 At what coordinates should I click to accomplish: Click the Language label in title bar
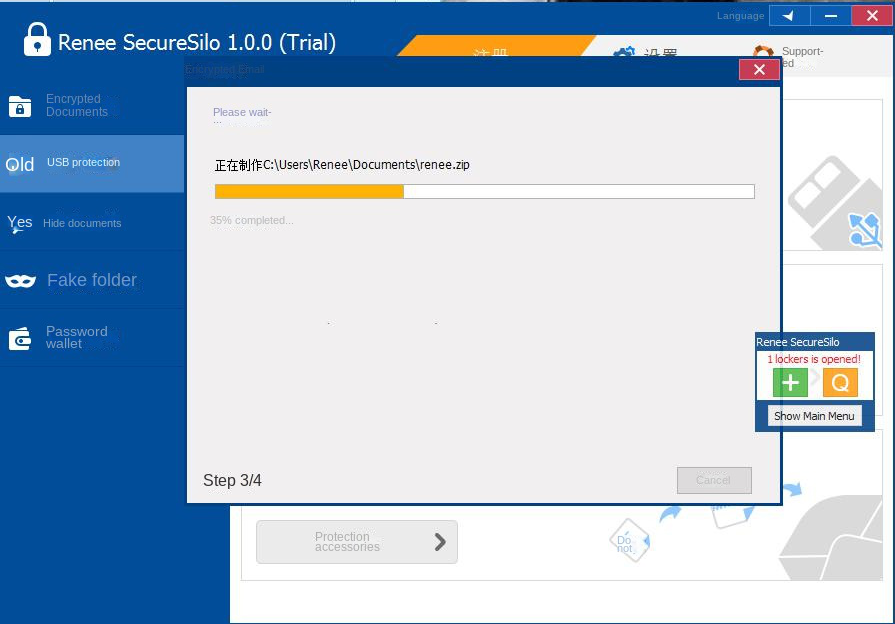pos(740,16)
